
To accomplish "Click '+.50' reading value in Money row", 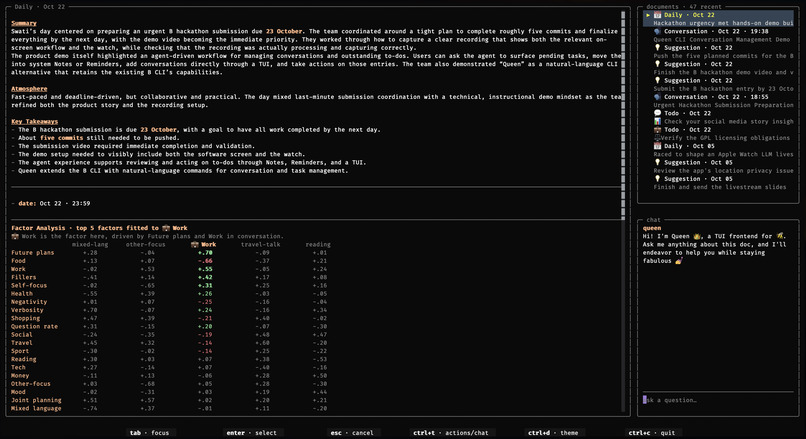I will (x=320, y=376).
